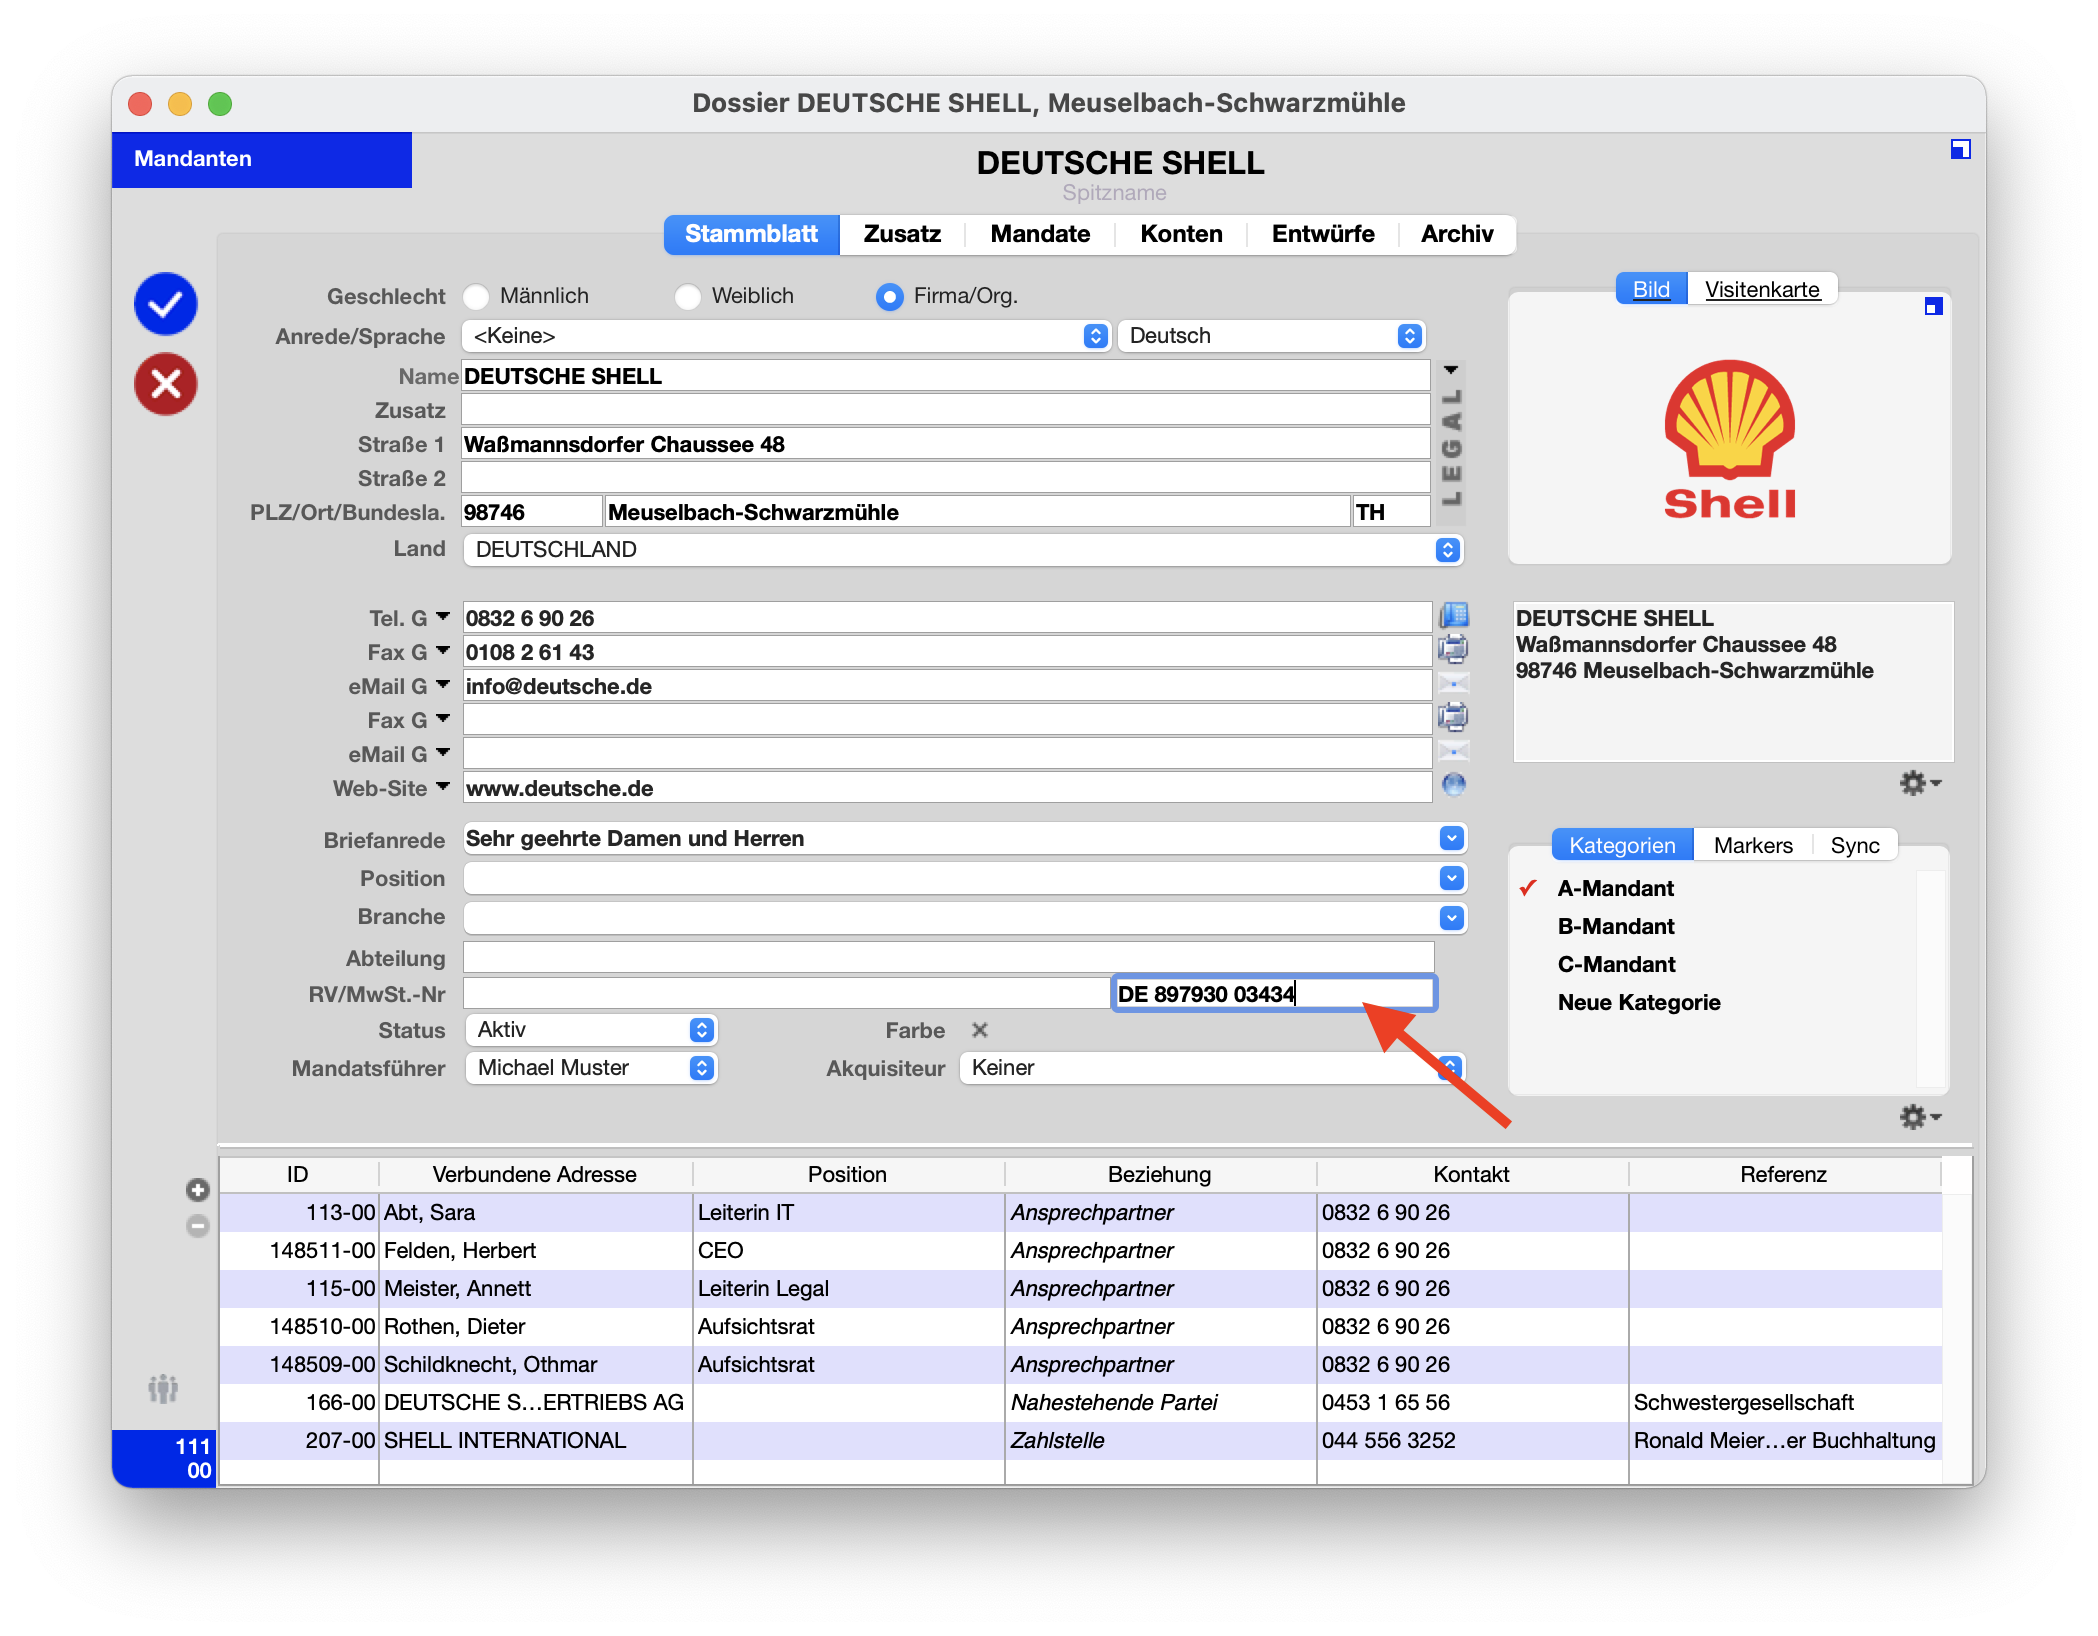The height and width of the screenshot is (1636, 2098).
Task: Select the Meister, Annett row
Action: click(1080, 1288)
